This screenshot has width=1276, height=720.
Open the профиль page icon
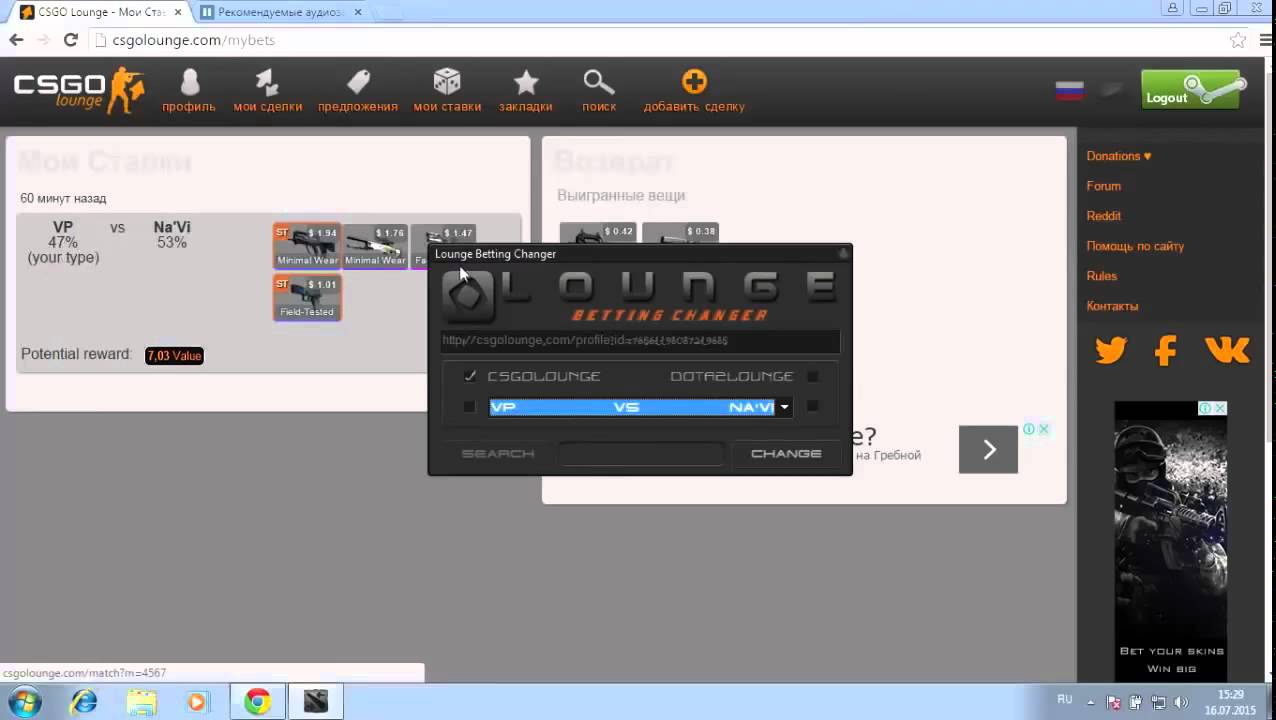(x=189, y=83)
